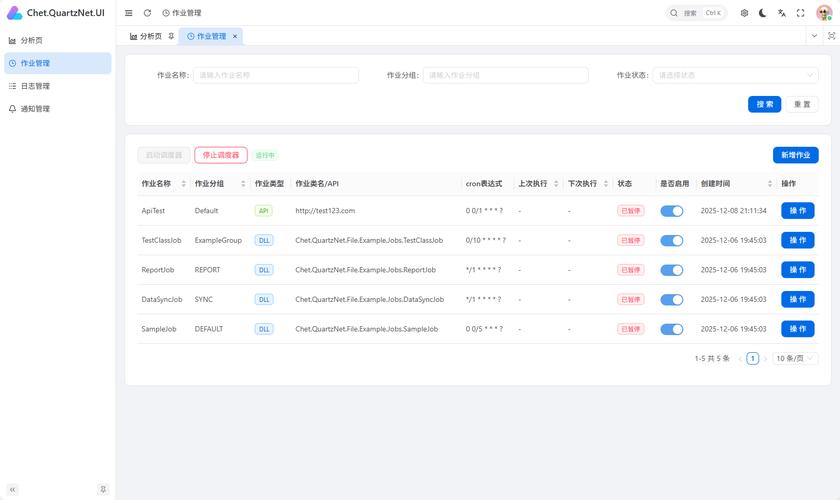Image resolution: width=840 pixels, height=500 pixels.
Task: Close the 作业管理 tab
Action: pos(235,36)
